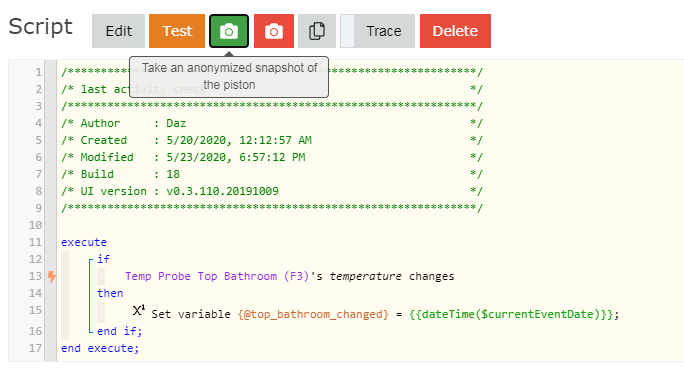Viewport: 684px width, 369px height.
Task: Click 'Set variable' action text
Action: (x=191, y=314)
